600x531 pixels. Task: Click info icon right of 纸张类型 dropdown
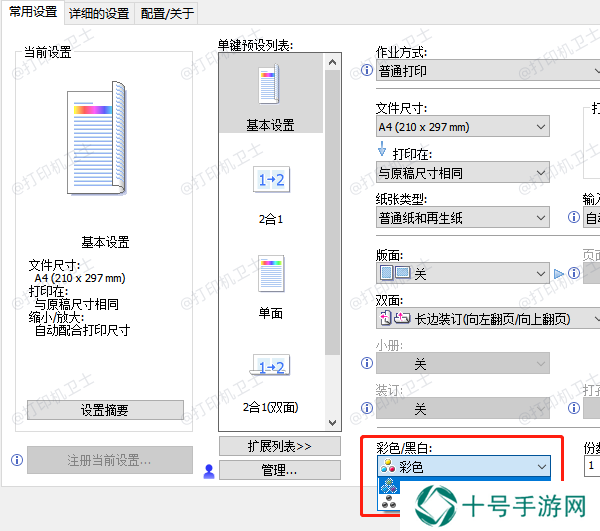point(574,217)
